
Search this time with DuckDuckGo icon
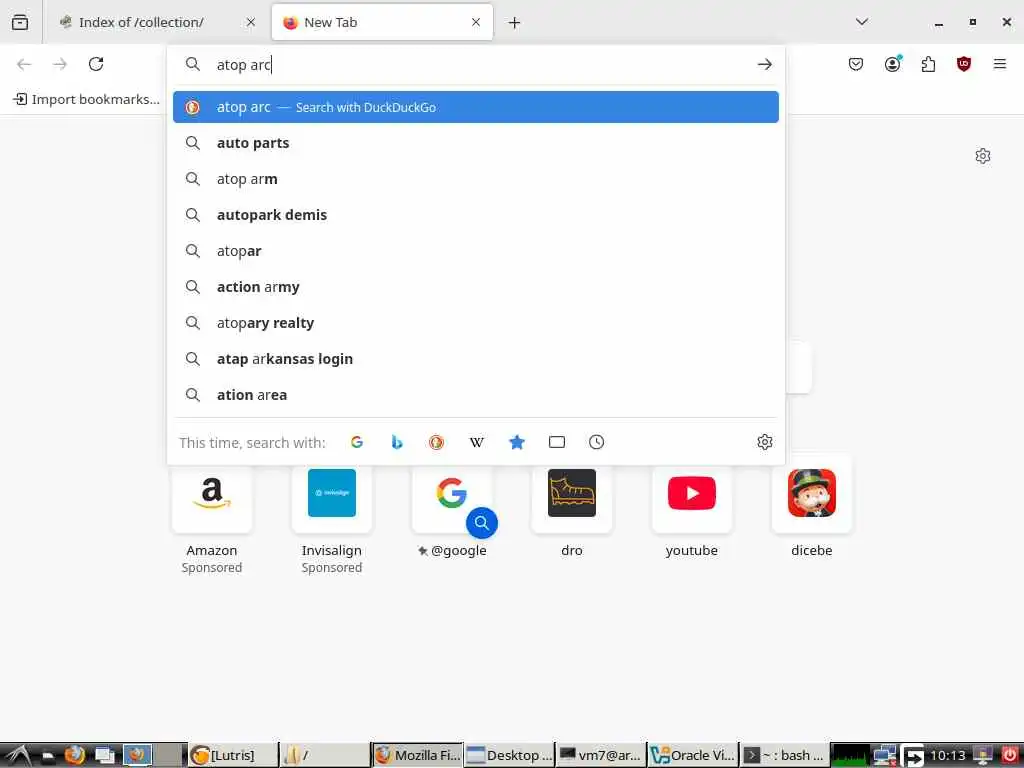(436, 442)
